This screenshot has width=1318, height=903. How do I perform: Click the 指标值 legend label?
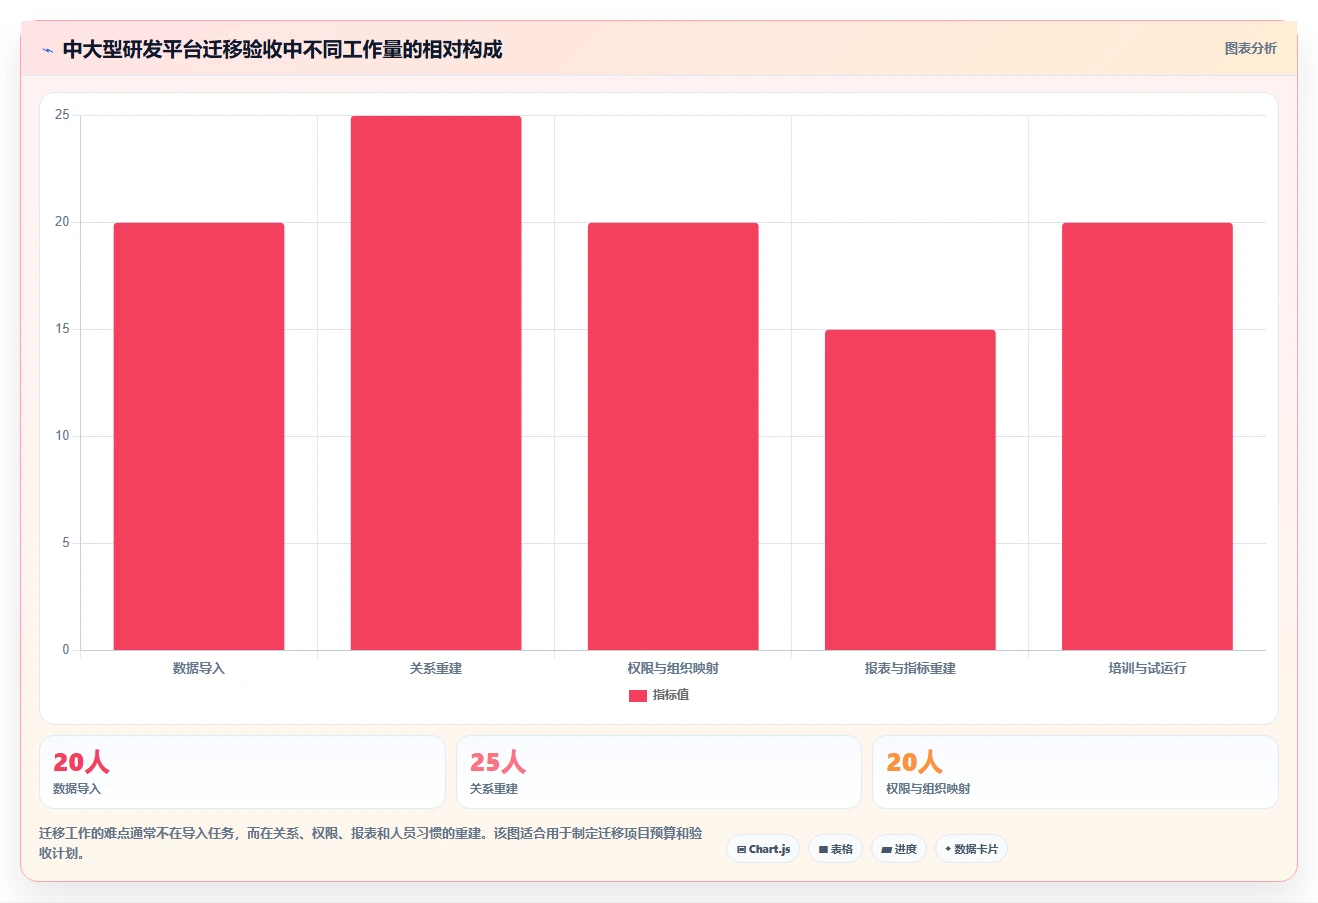pyautogui.click(x=671, y=695)
